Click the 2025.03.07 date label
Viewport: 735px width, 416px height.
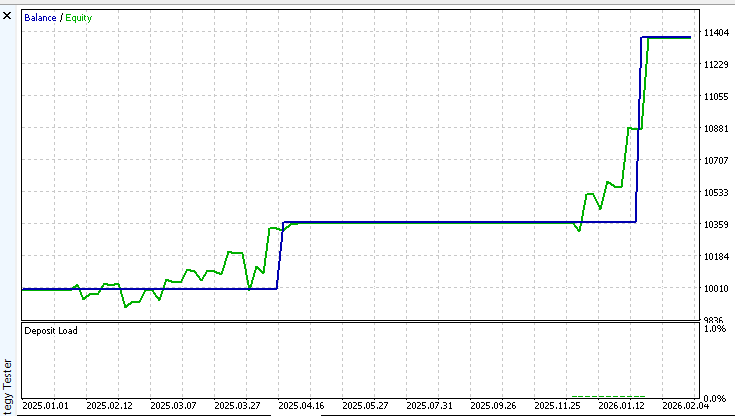pos(173,405)
